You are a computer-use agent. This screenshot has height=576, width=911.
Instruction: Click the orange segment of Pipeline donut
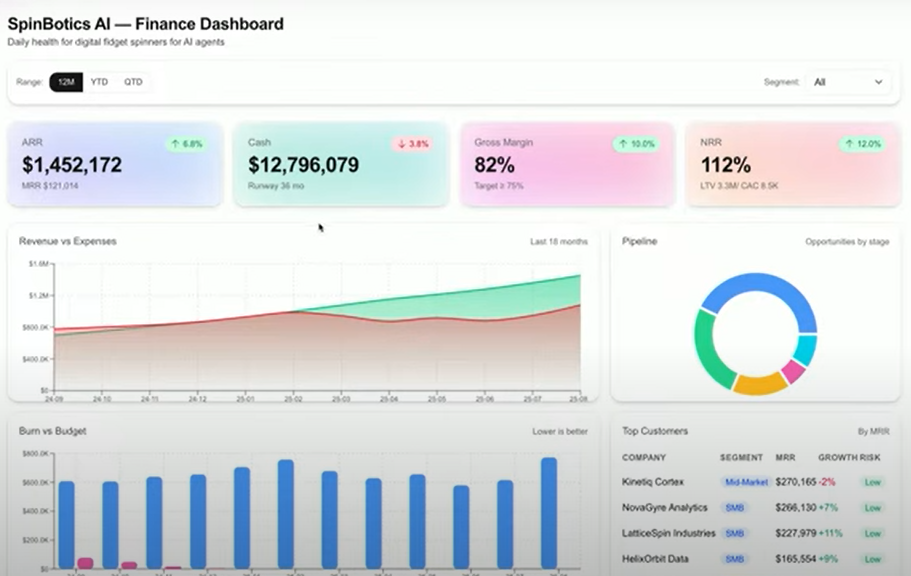(760, 384)
